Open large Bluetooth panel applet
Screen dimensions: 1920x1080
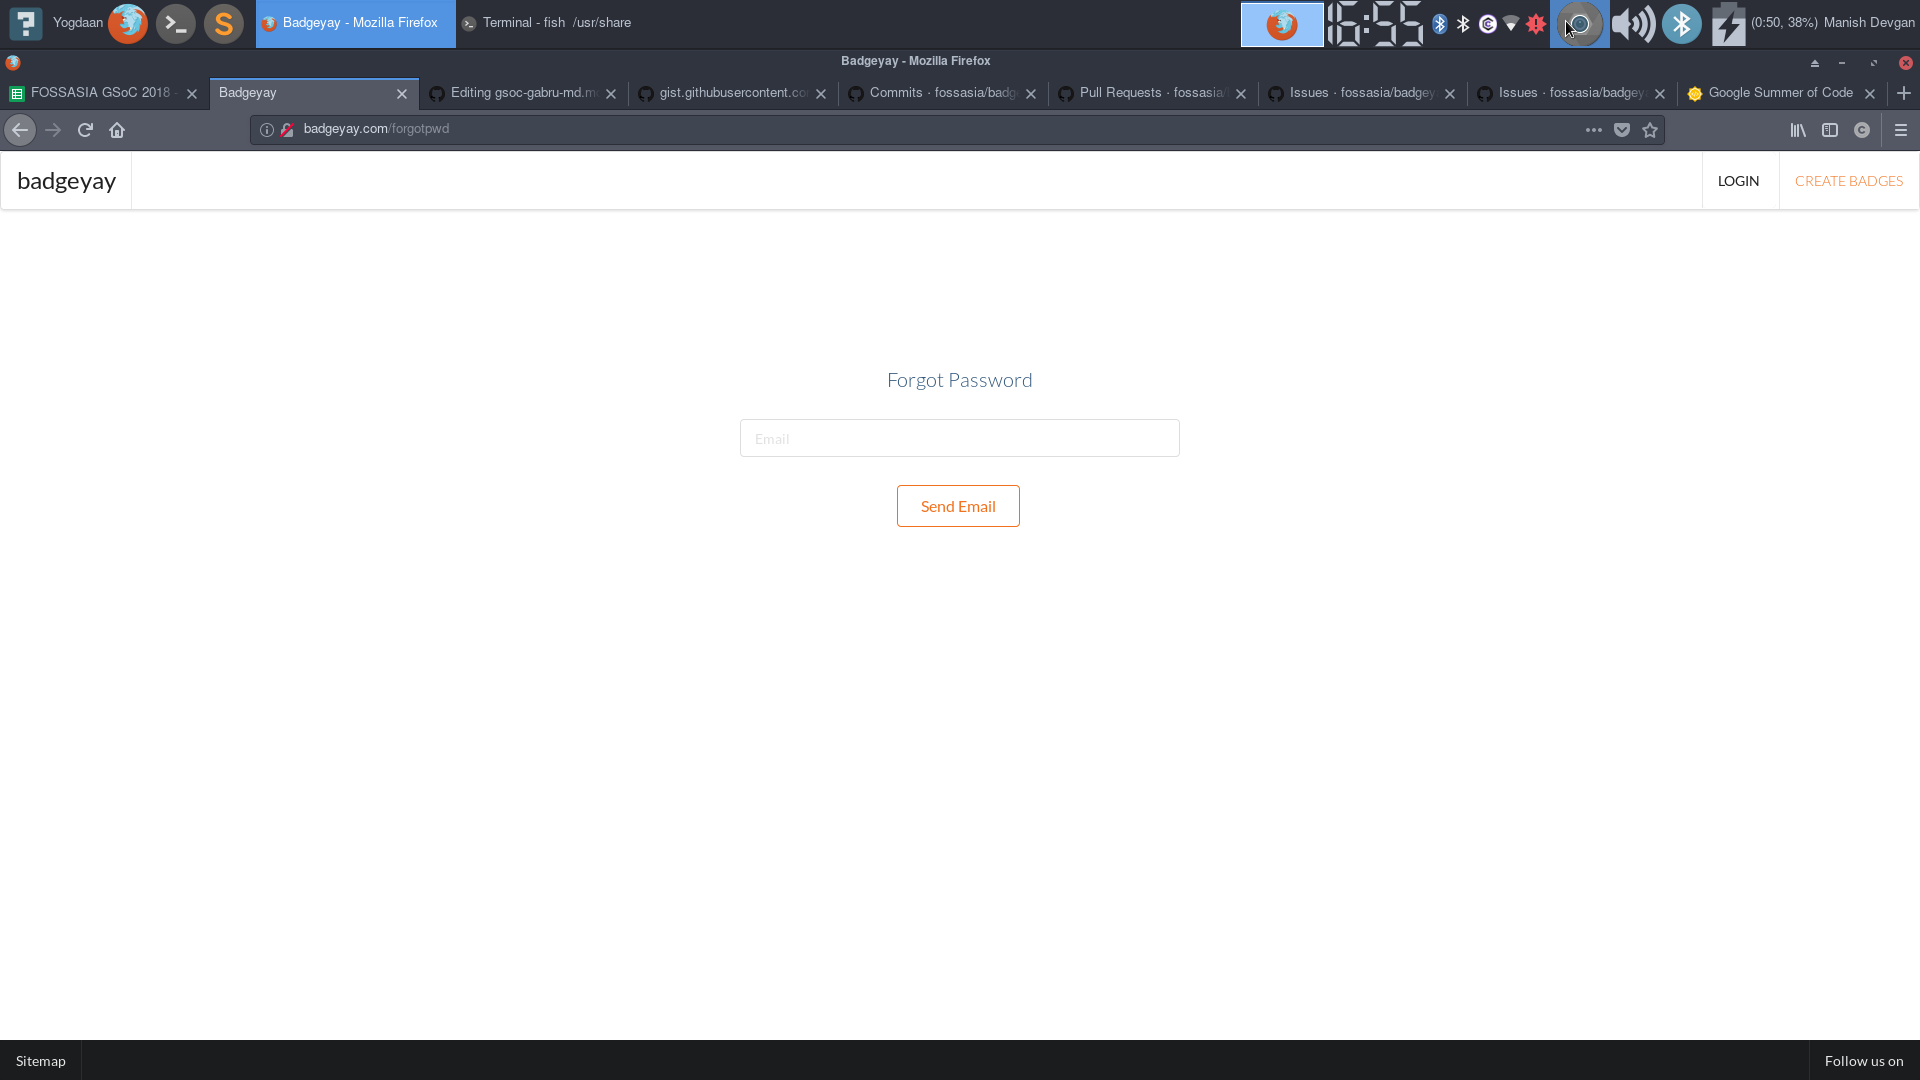1682,24
